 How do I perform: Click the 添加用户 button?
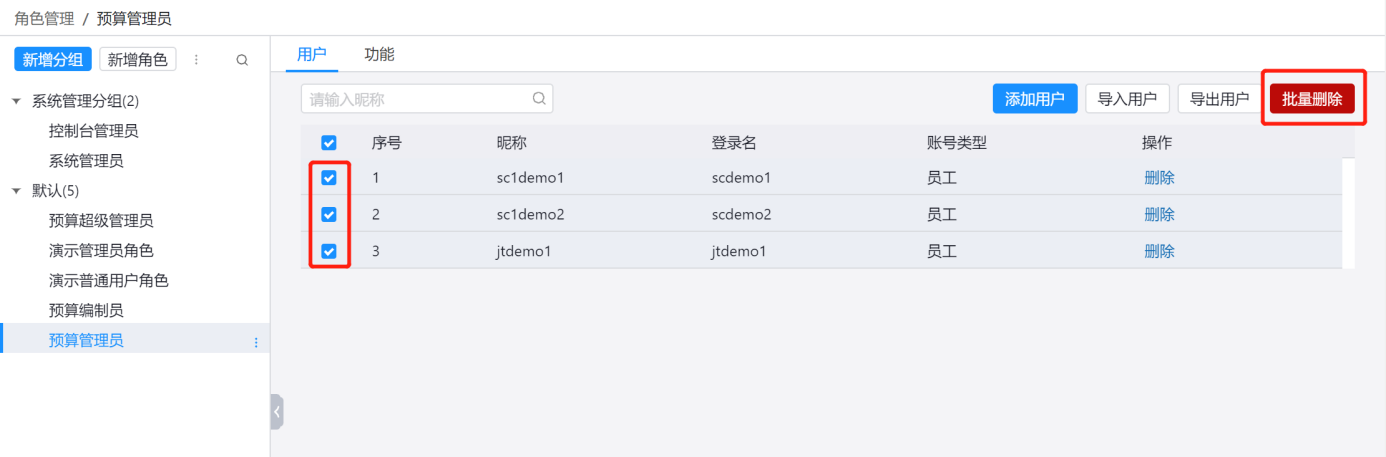(x=1034, y=99)
